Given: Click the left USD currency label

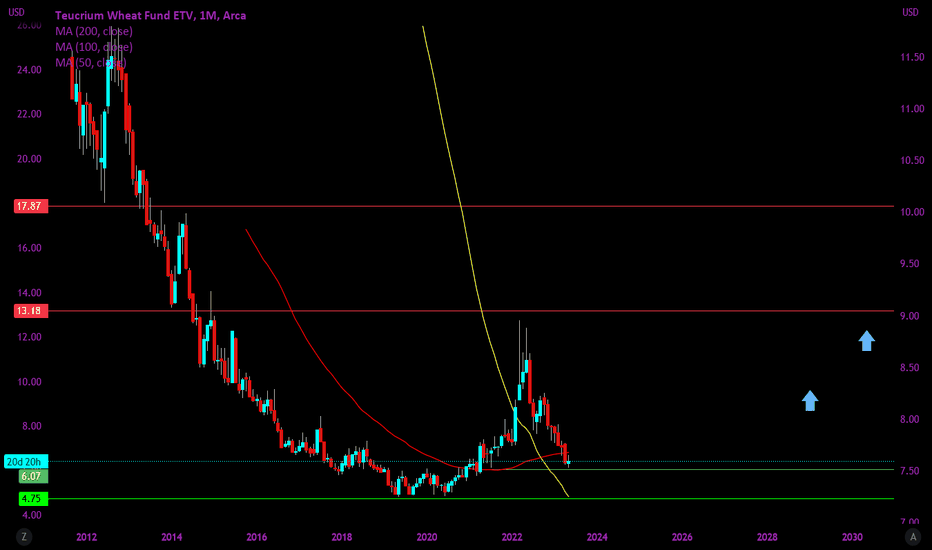Looking at the screenshot, I should click(16, 12).
